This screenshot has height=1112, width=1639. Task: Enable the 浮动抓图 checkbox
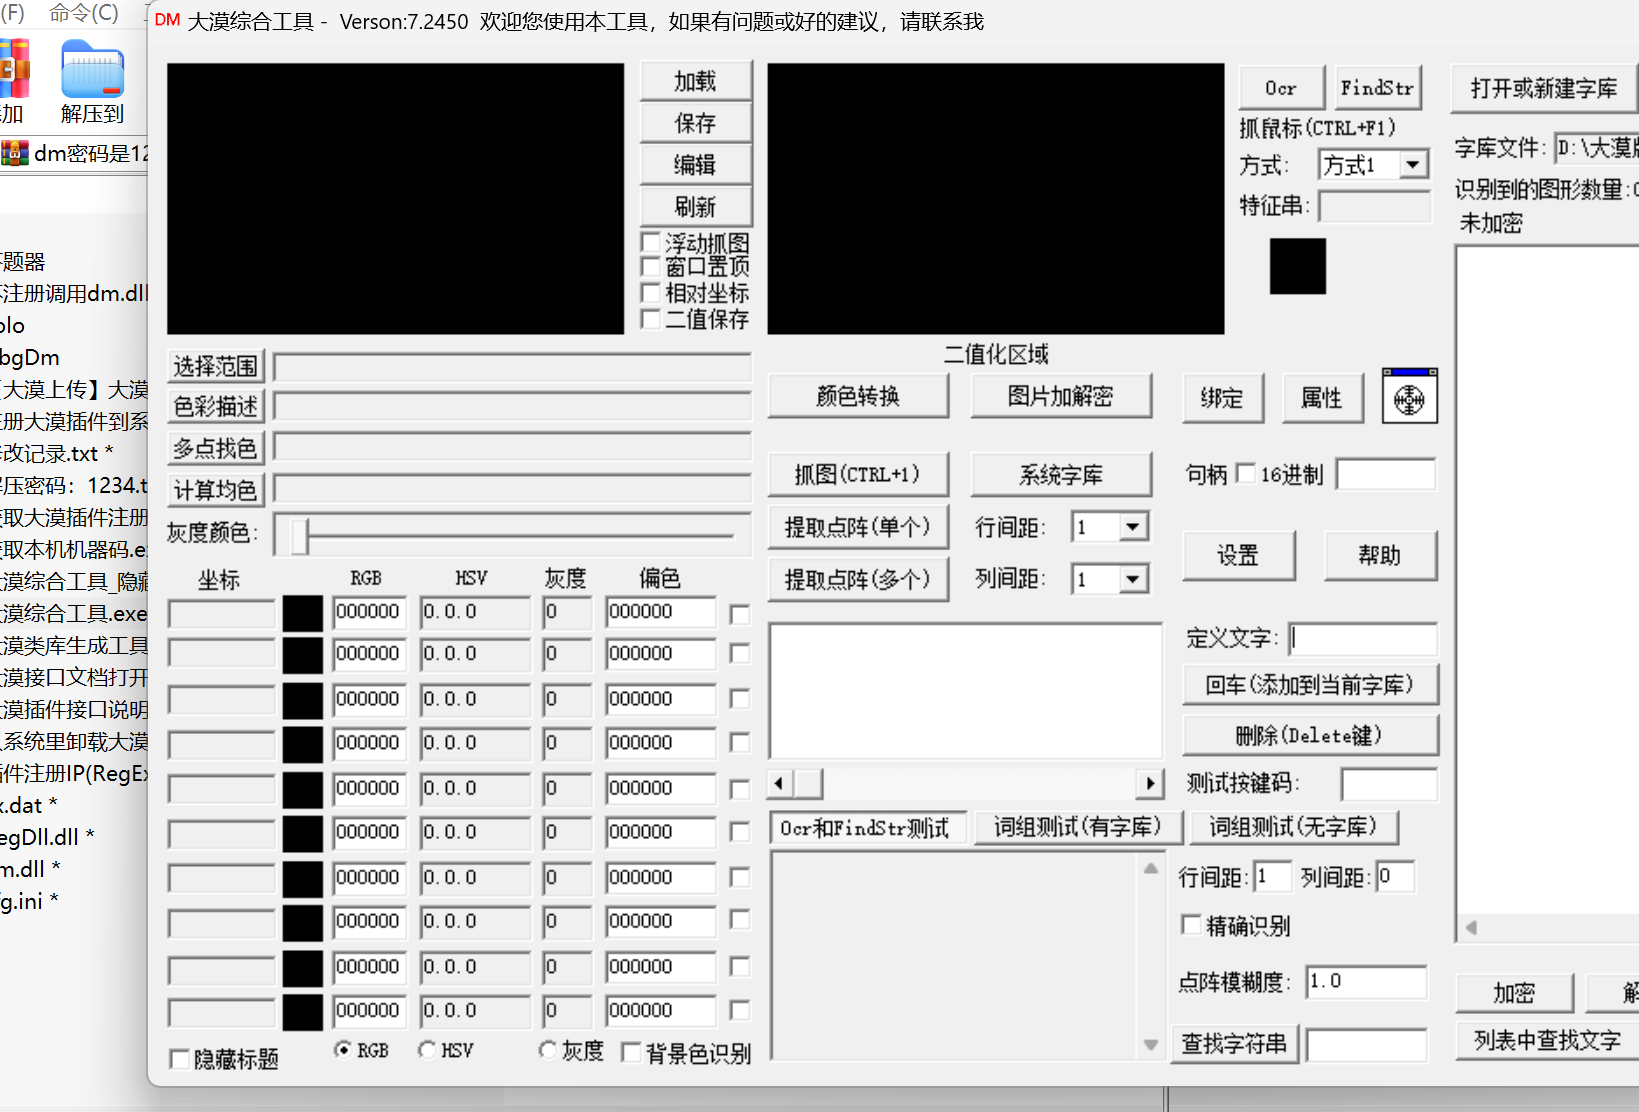coord(650,242)
